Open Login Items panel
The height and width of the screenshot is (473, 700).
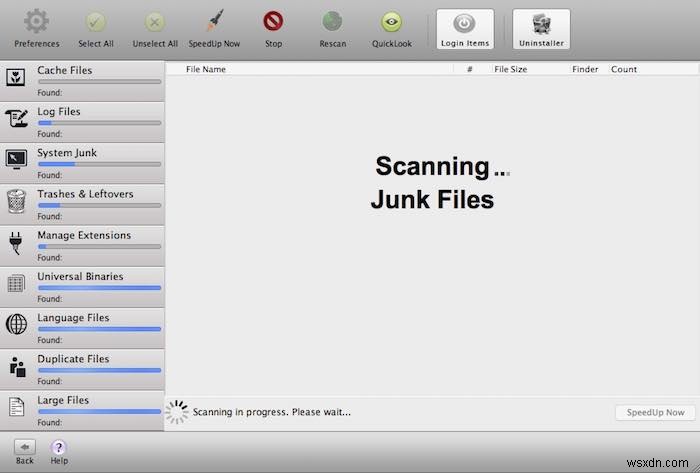point(465,28)
